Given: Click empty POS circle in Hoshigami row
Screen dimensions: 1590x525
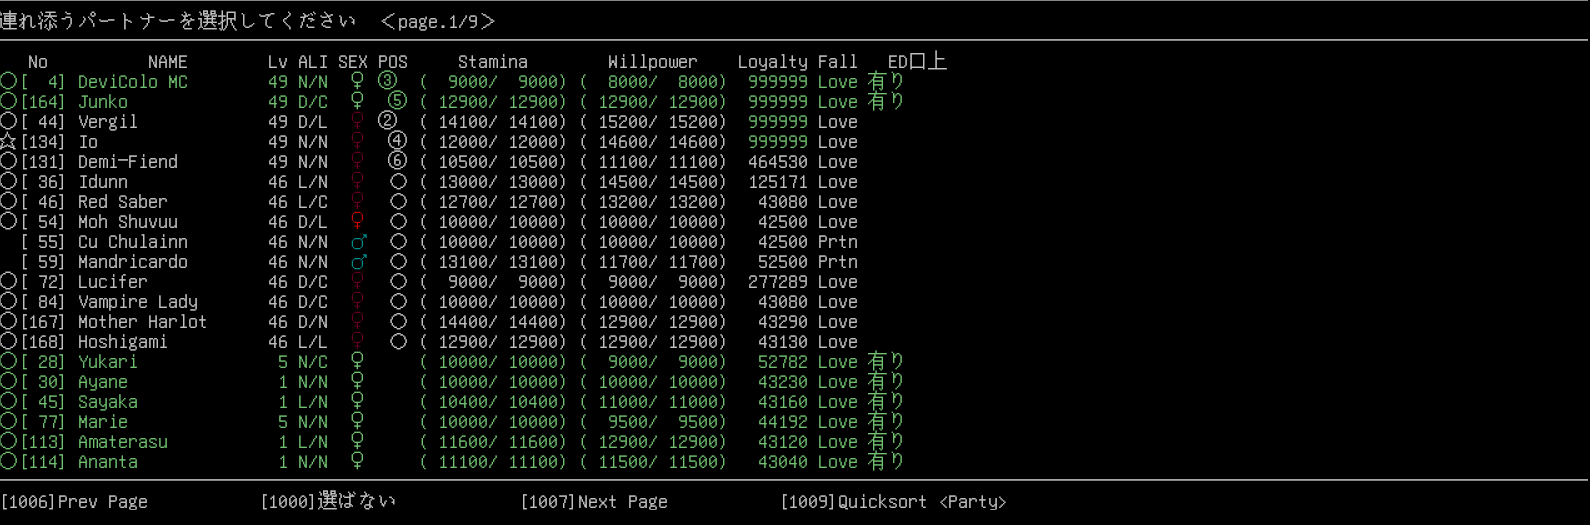Looking at the screenshot, I should point(398,342).
